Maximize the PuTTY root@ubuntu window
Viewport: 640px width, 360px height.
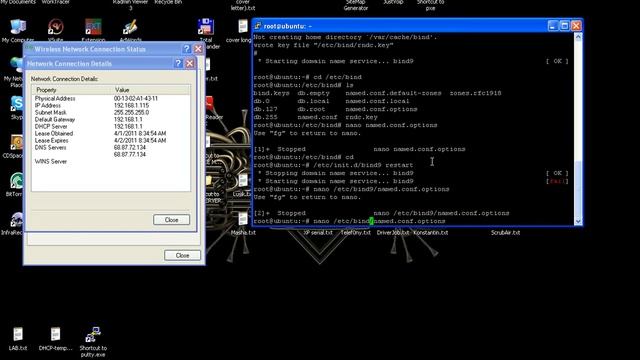point(564,26)
